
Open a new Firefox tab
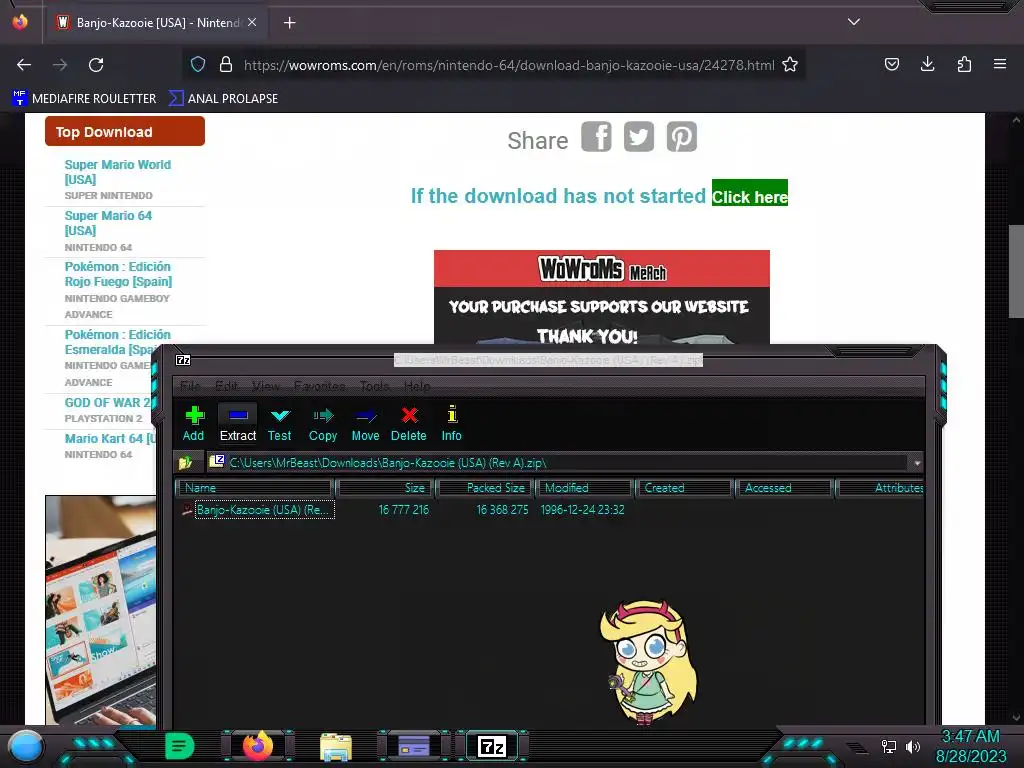pyautogui.click(x=290, y=23)
